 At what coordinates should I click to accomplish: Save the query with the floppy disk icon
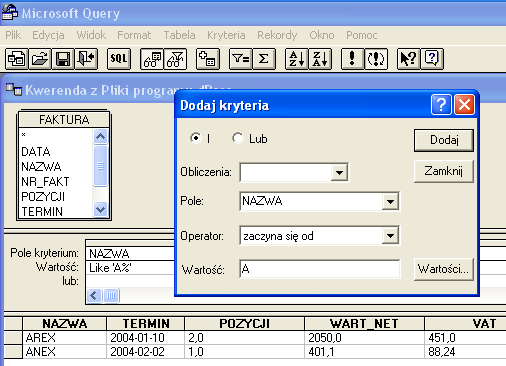click(x=63, y=59)
